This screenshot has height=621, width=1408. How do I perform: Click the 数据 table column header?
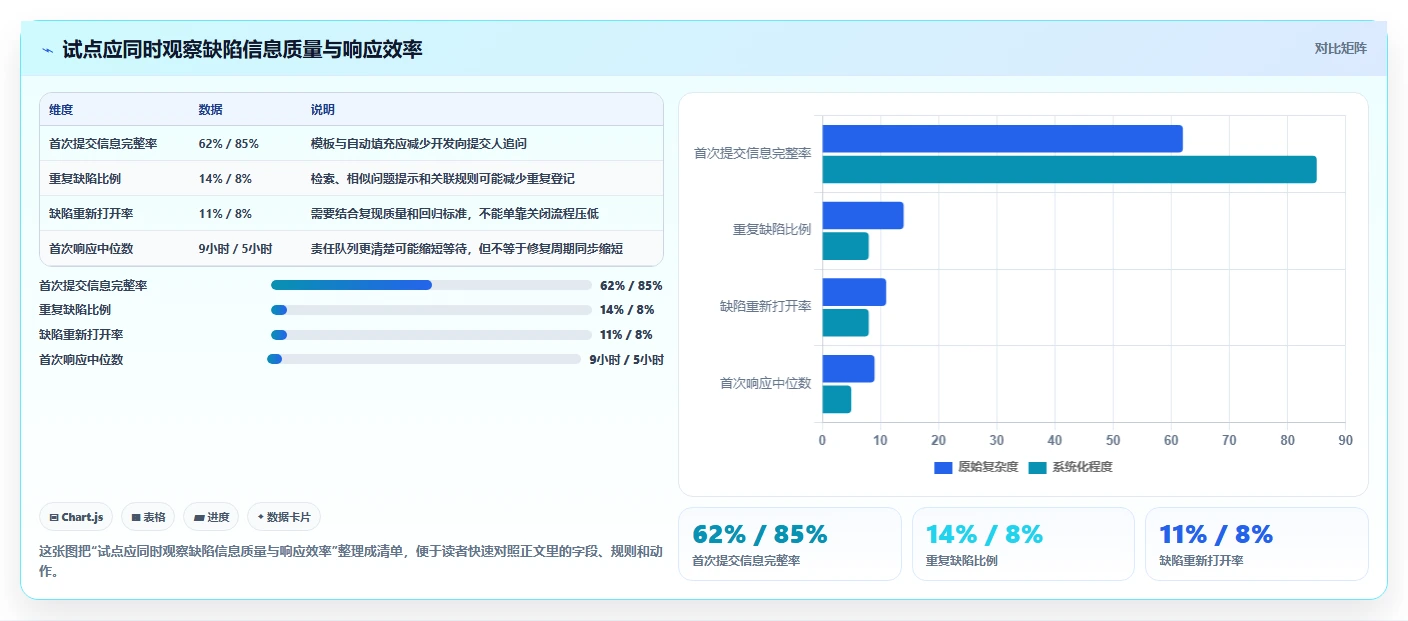tap(211, 110)
